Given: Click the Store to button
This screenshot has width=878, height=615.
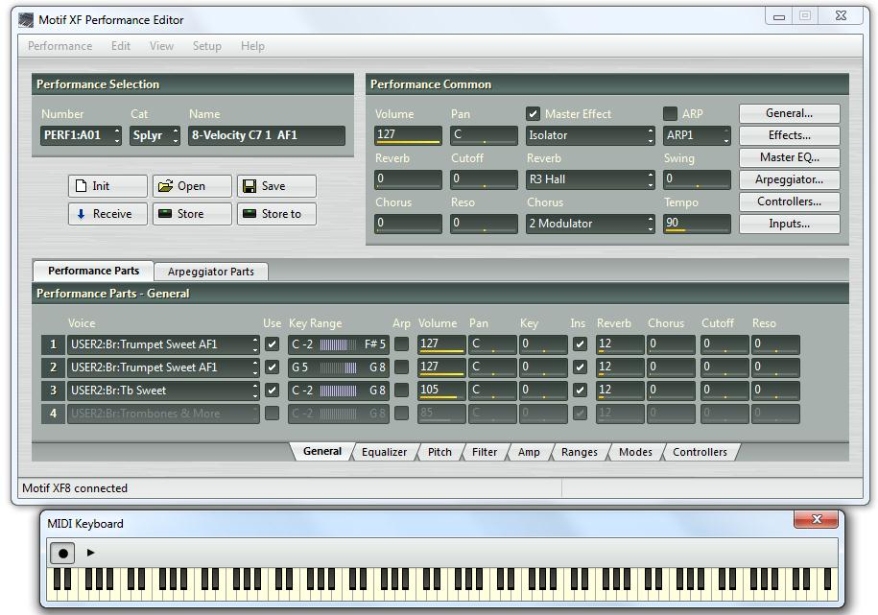Looking at the screenshot, I should (x=277, y=214).
